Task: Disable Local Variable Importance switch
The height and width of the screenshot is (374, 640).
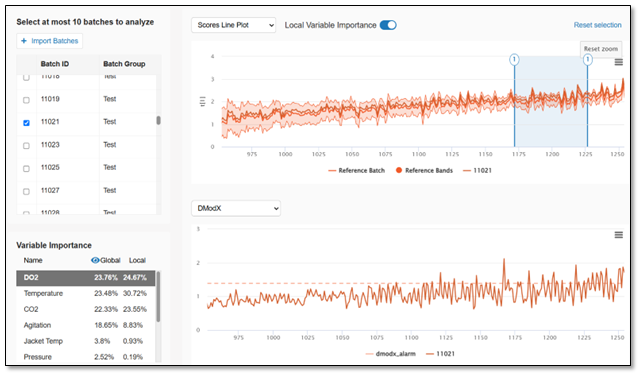Action: tap(388, 25)
